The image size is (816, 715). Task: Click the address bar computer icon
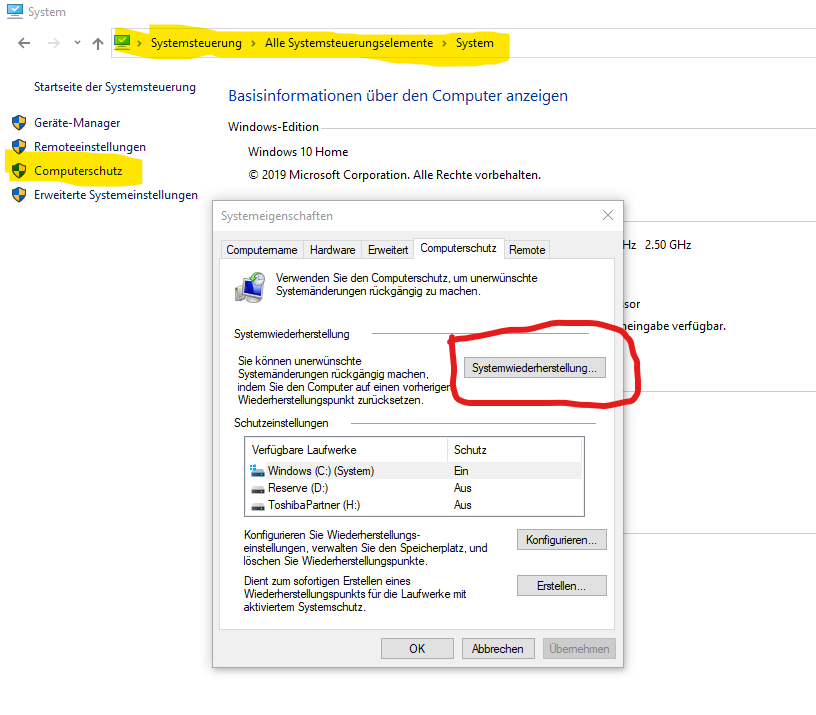122,42
